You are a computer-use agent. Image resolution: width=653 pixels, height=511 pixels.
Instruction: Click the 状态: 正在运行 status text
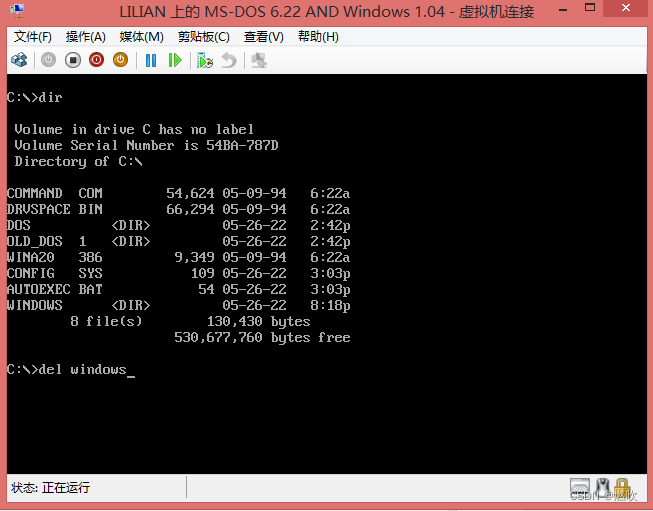click(x=50, y=487)
